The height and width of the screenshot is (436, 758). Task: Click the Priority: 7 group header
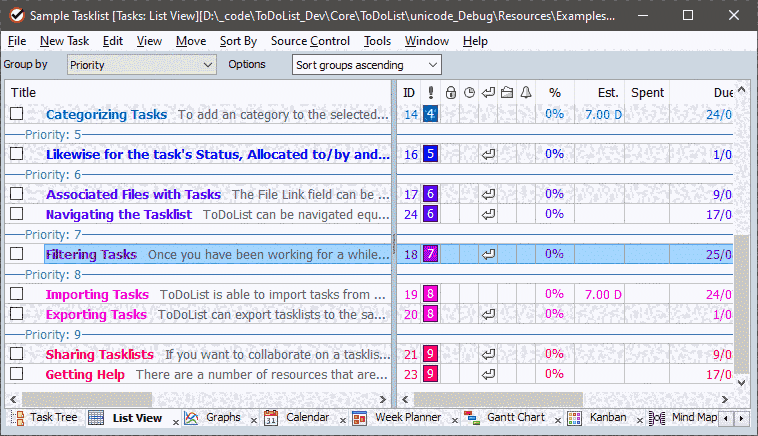[x=198, y=234]
